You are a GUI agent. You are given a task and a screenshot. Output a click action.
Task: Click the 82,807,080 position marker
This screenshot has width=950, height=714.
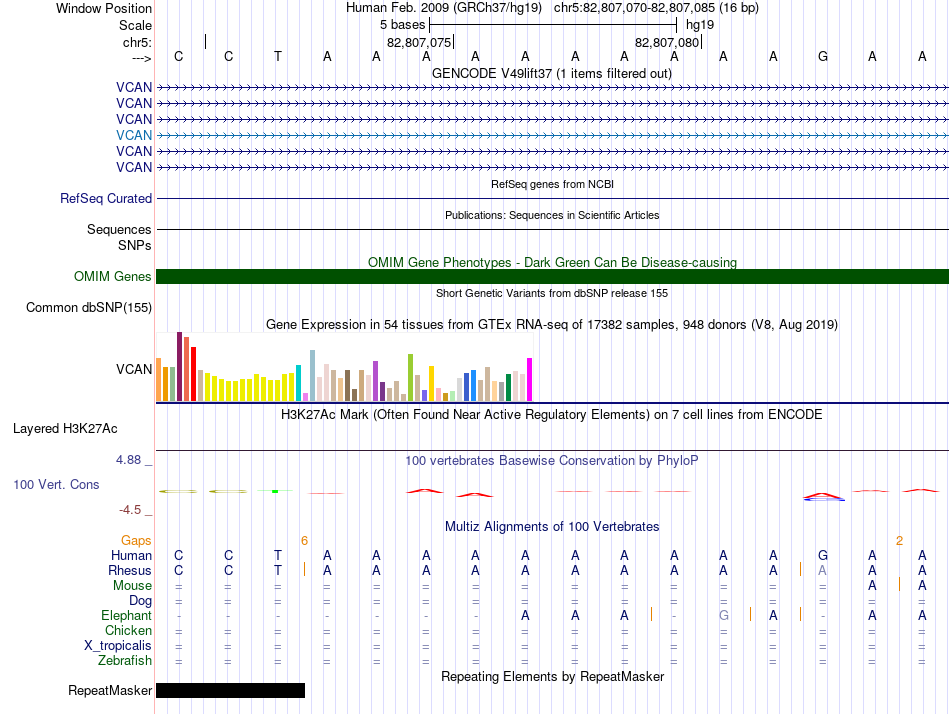pos(668,42)
